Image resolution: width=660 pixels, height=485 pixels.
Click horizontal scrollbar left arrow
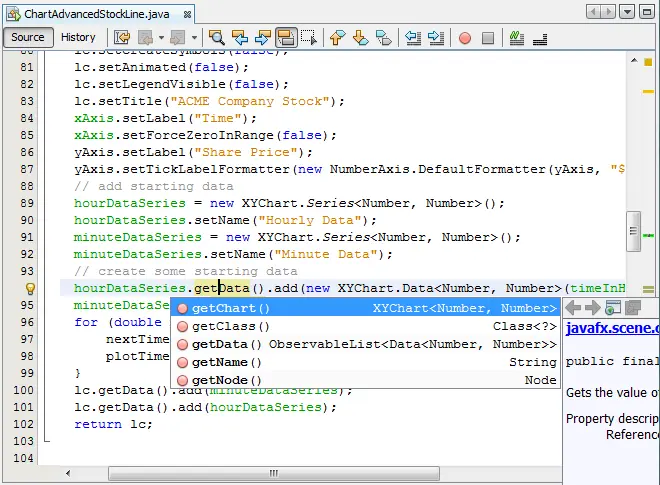tap(68, 474)
